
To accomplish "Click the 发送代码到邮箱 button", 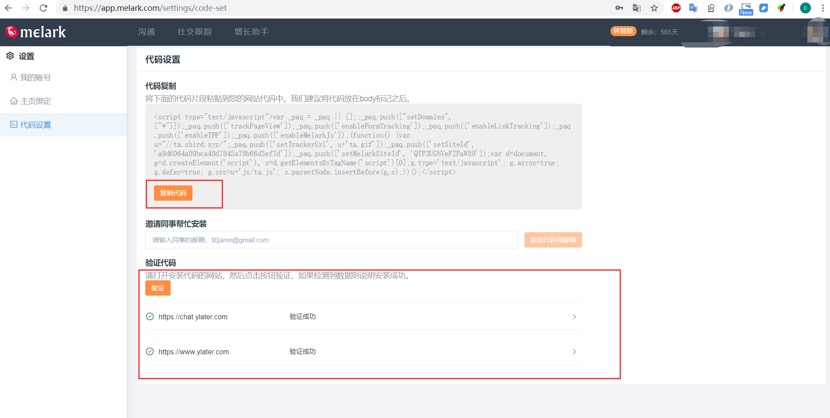I will (x=553, y=240).
